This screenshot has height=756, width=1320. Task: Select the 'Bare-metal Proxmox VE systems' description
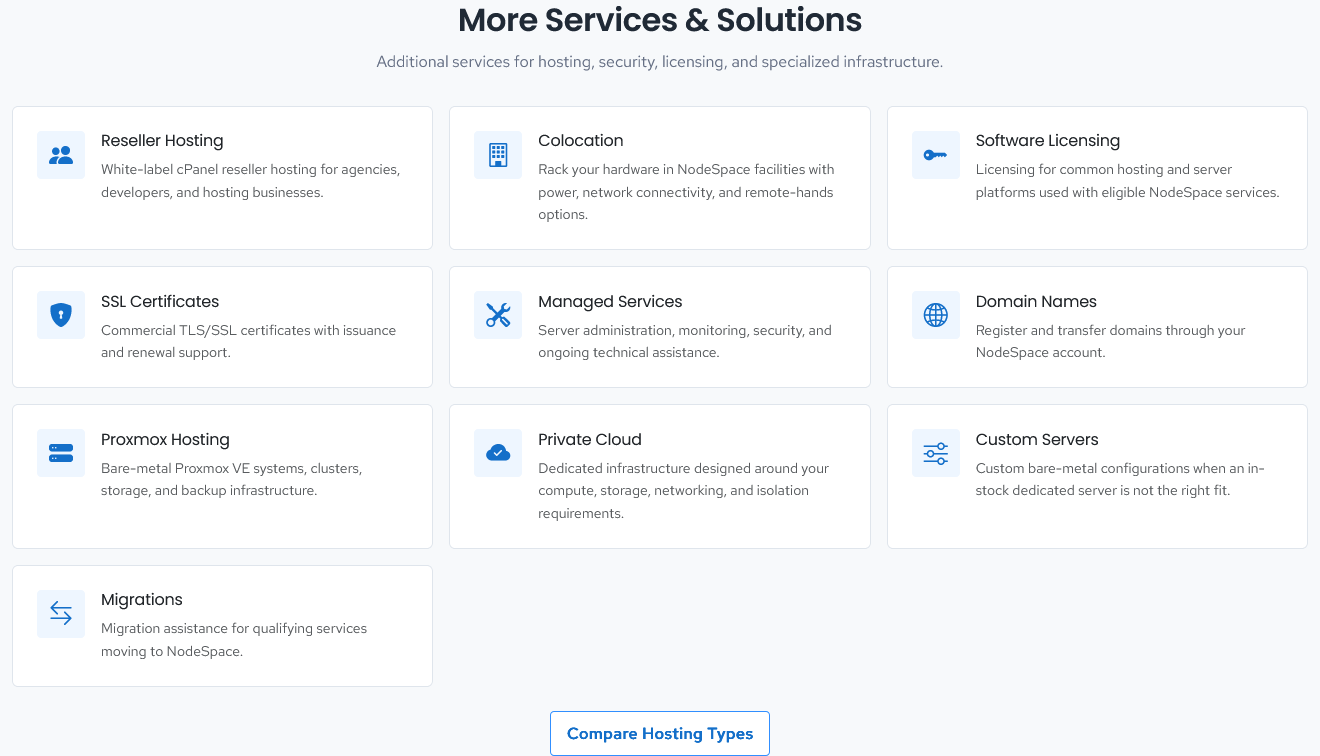pos(232,479)
